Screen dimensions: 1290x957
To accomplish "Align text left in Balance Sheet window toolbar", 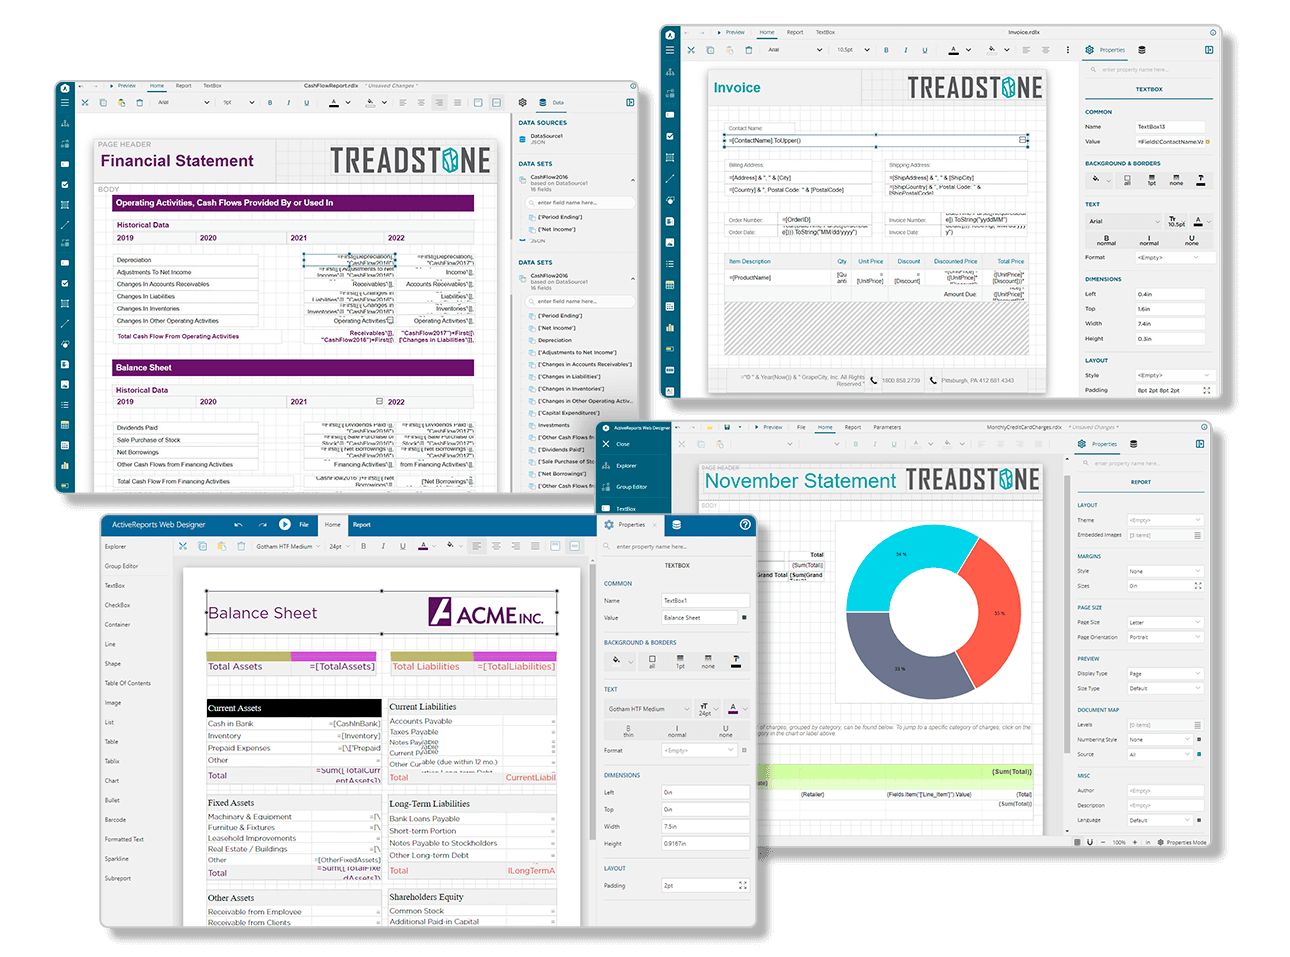I will pyautogui.click(x=477, y=546).
